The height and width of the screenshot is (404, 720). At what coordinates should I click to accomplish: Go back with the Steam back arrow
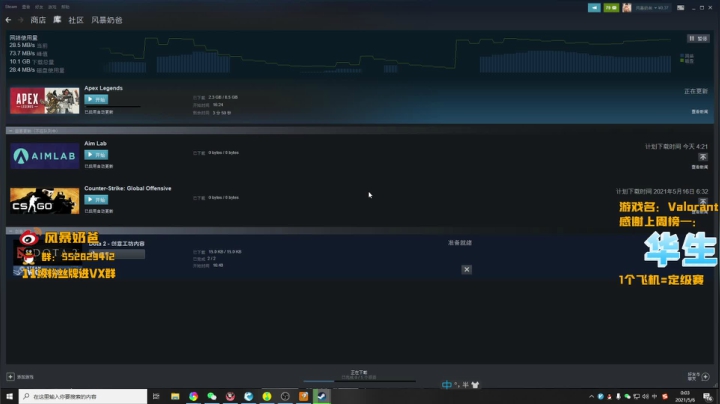point(8,20)
